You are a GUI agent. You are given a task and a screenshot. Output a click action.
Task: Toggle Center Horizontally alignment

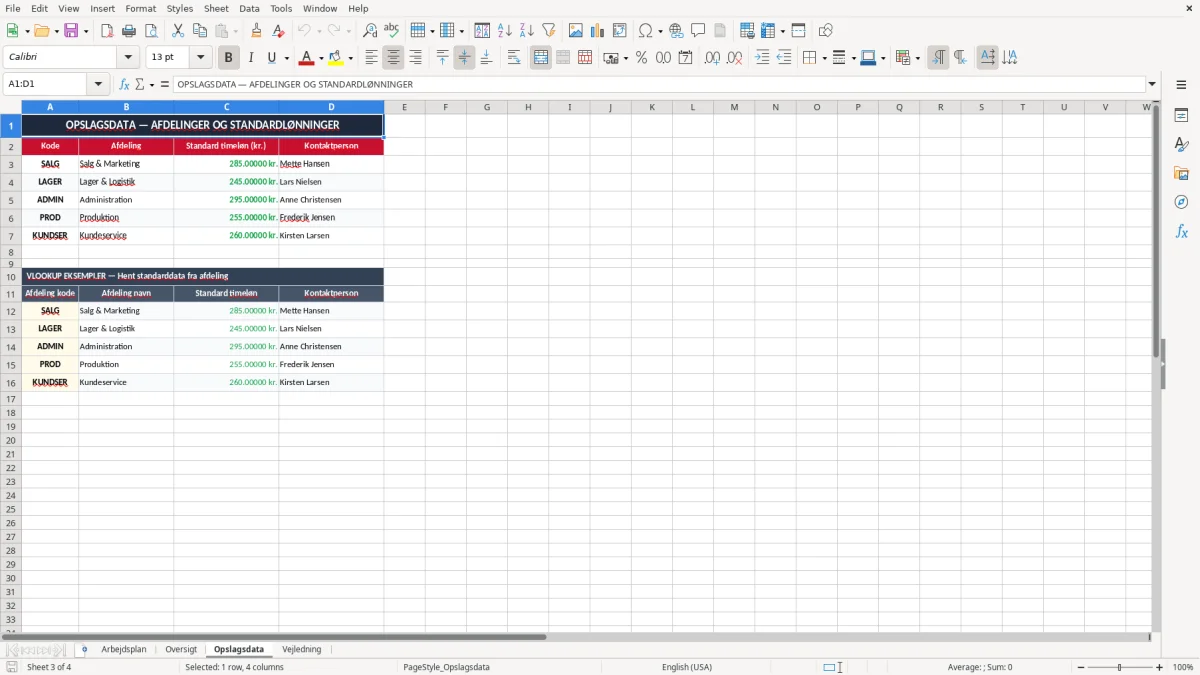[394, 58]
